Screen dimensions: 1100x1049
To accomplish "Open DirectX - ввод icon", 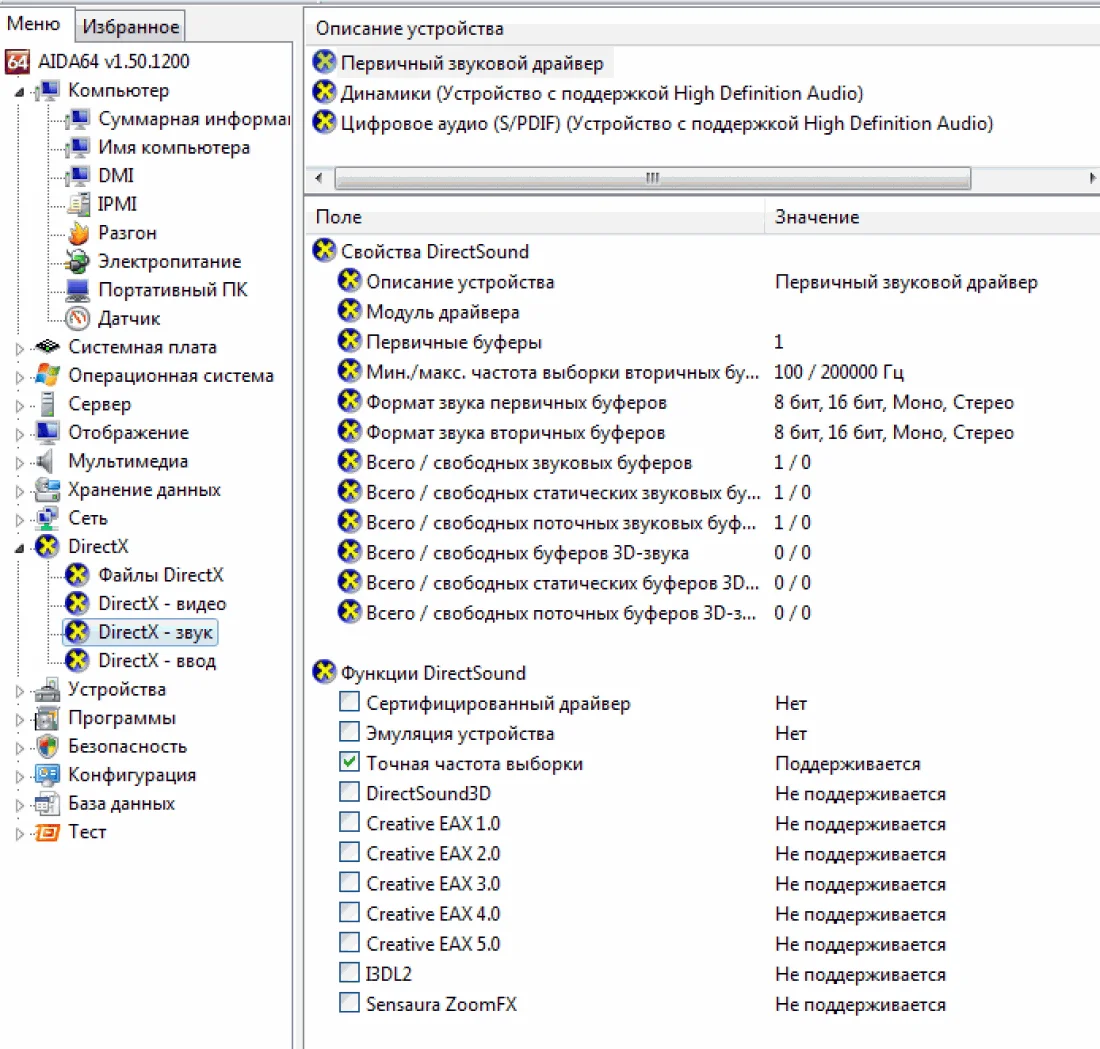I will coord(77,661).
